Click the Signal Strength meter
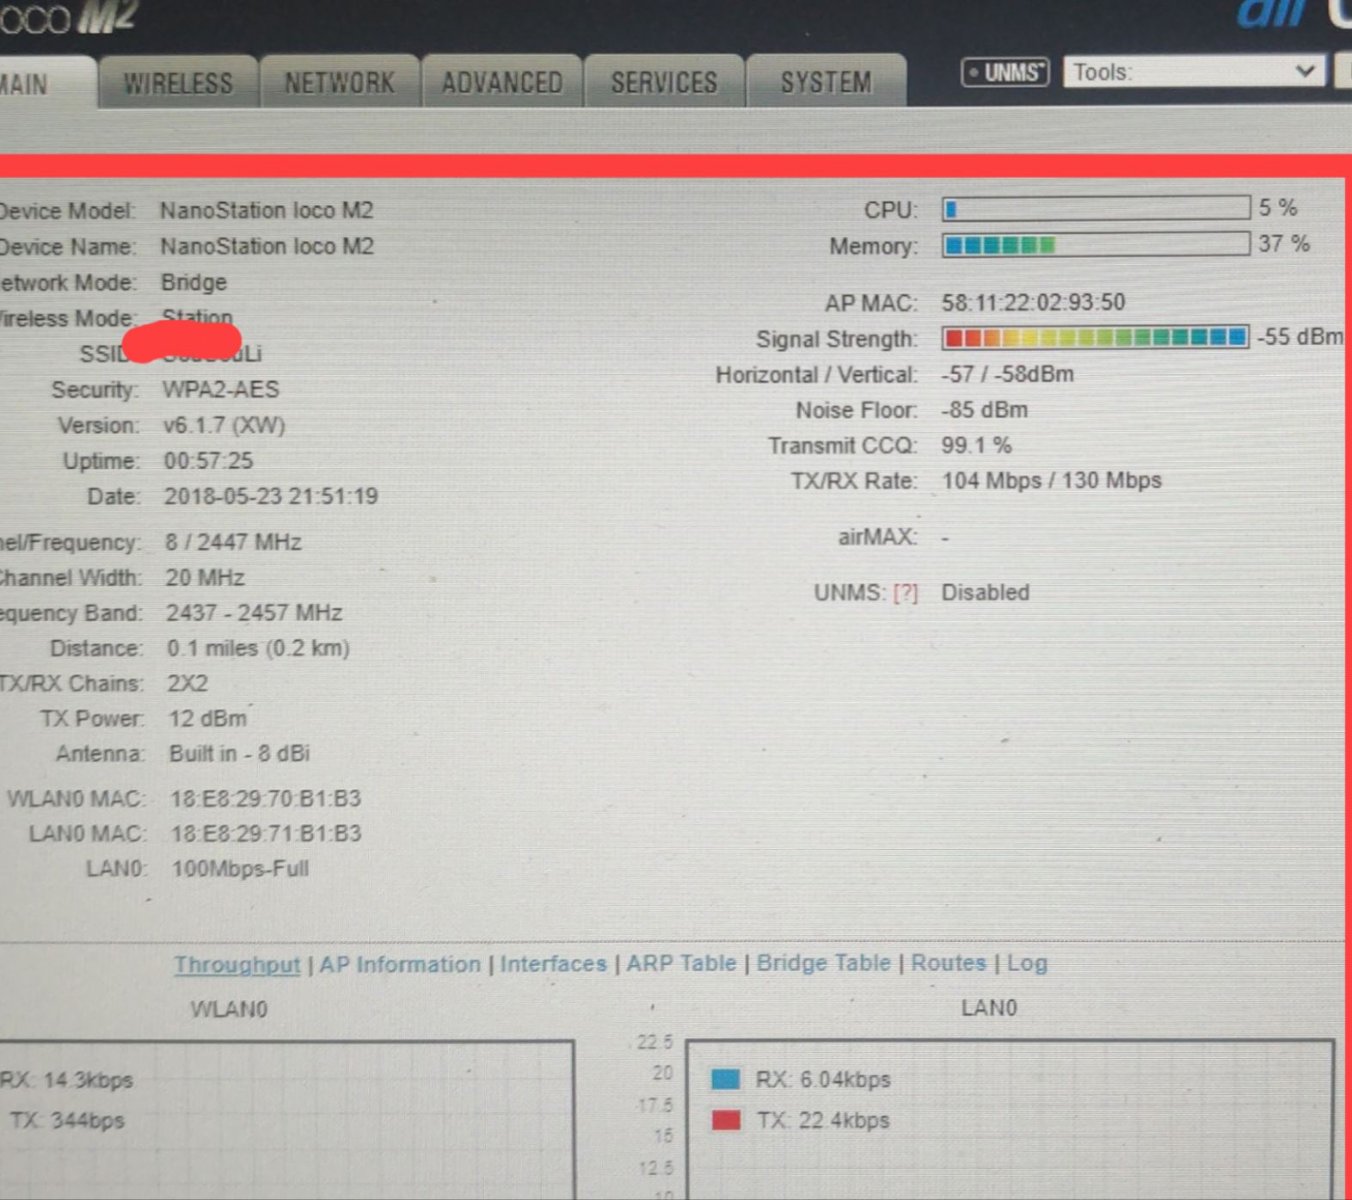Image resolution: width=1352 pixels, height=1200 pixels. click(1096, 338)
